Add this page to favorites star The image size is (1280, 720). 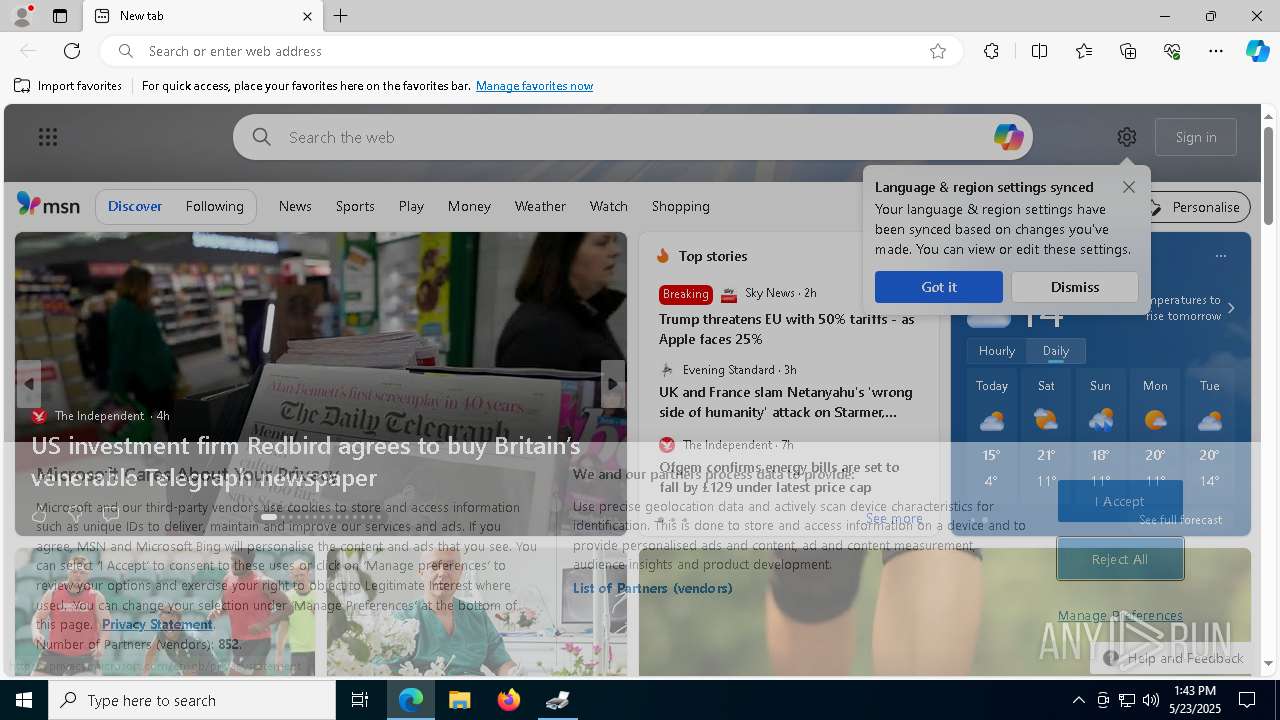coord(938,51)
